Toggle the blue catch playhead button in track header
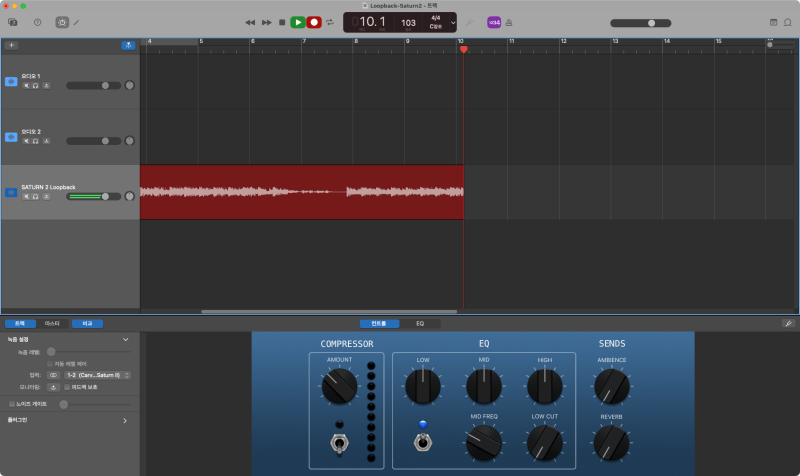 128,45
